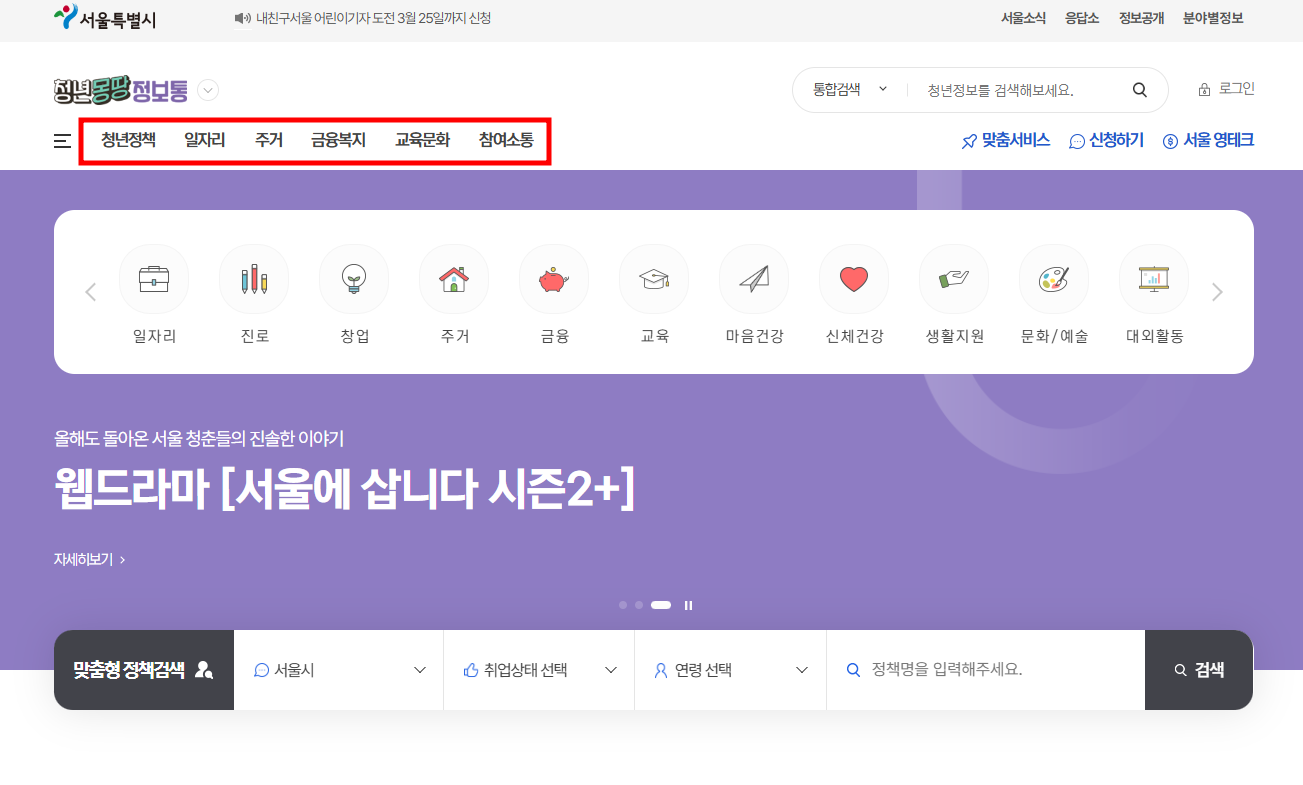Viewport: 1303px width, 785px height.
Task: Select the 금융 piggy bank icon
Action: click(x=554, y=279)
